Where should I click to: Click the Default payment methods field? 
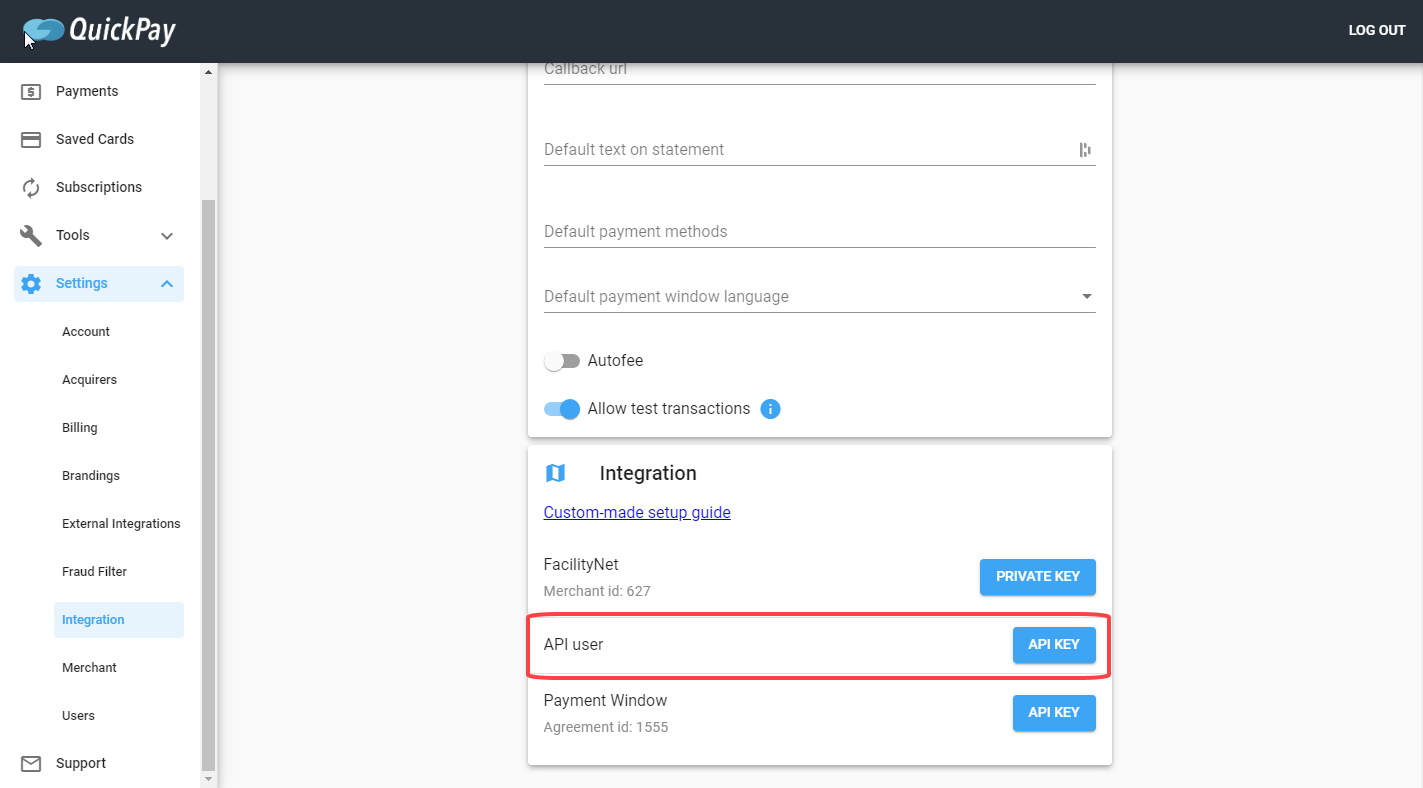click(820, 231)
